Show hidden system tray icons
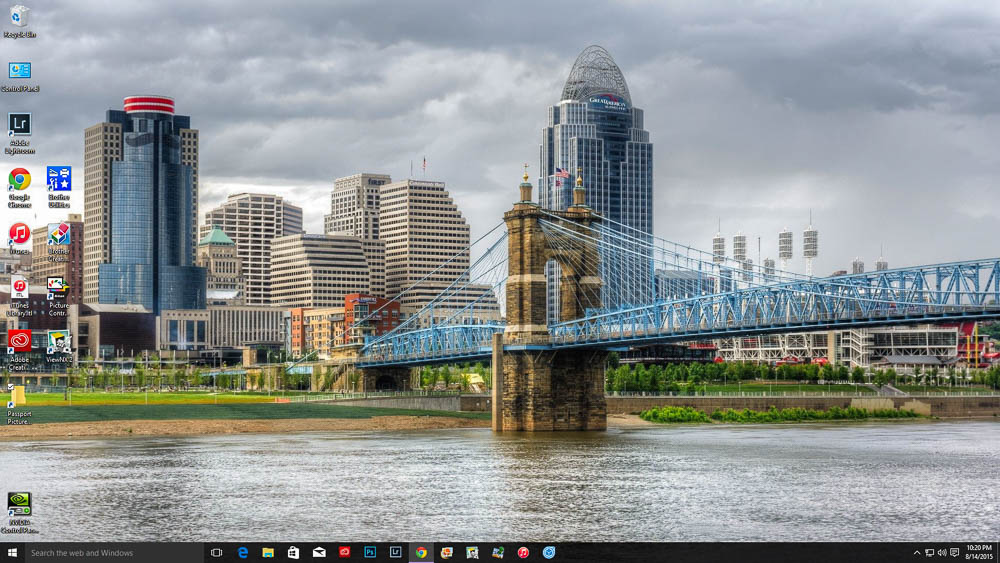1000x563 pixels. [917, 552]
